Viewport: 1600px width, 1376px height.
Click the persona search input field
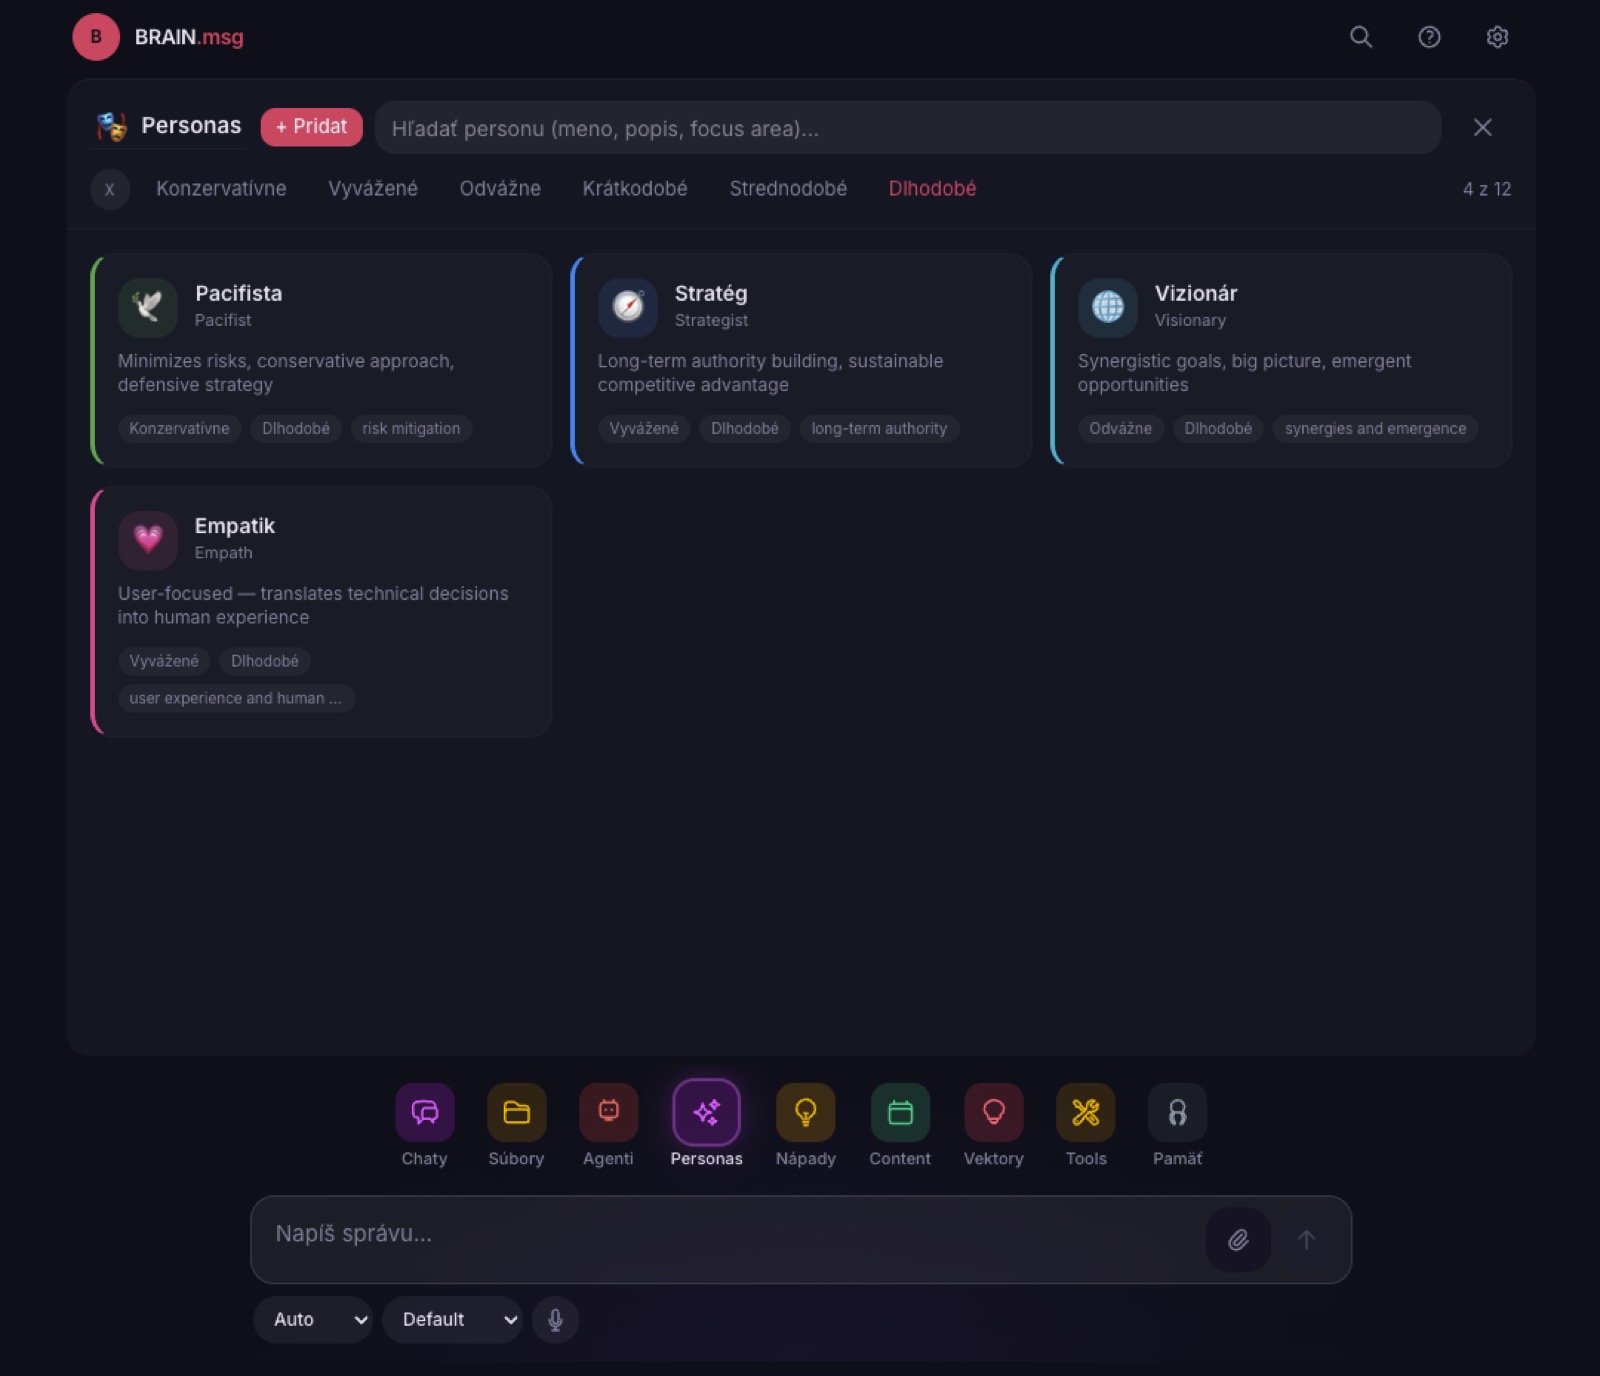tap(908, 128)
